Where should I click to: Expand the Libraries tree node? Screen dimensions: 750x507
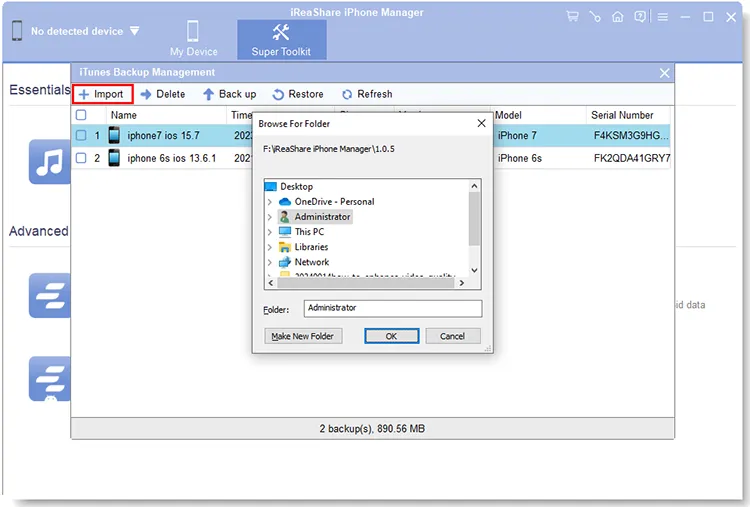point(270,247)
